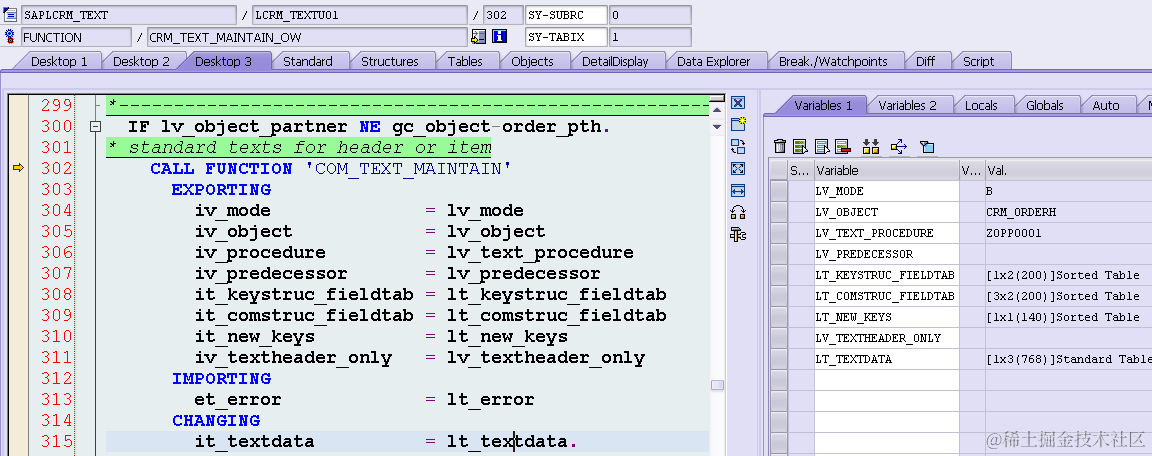Open the Break./Watchpoints tab

833,62
